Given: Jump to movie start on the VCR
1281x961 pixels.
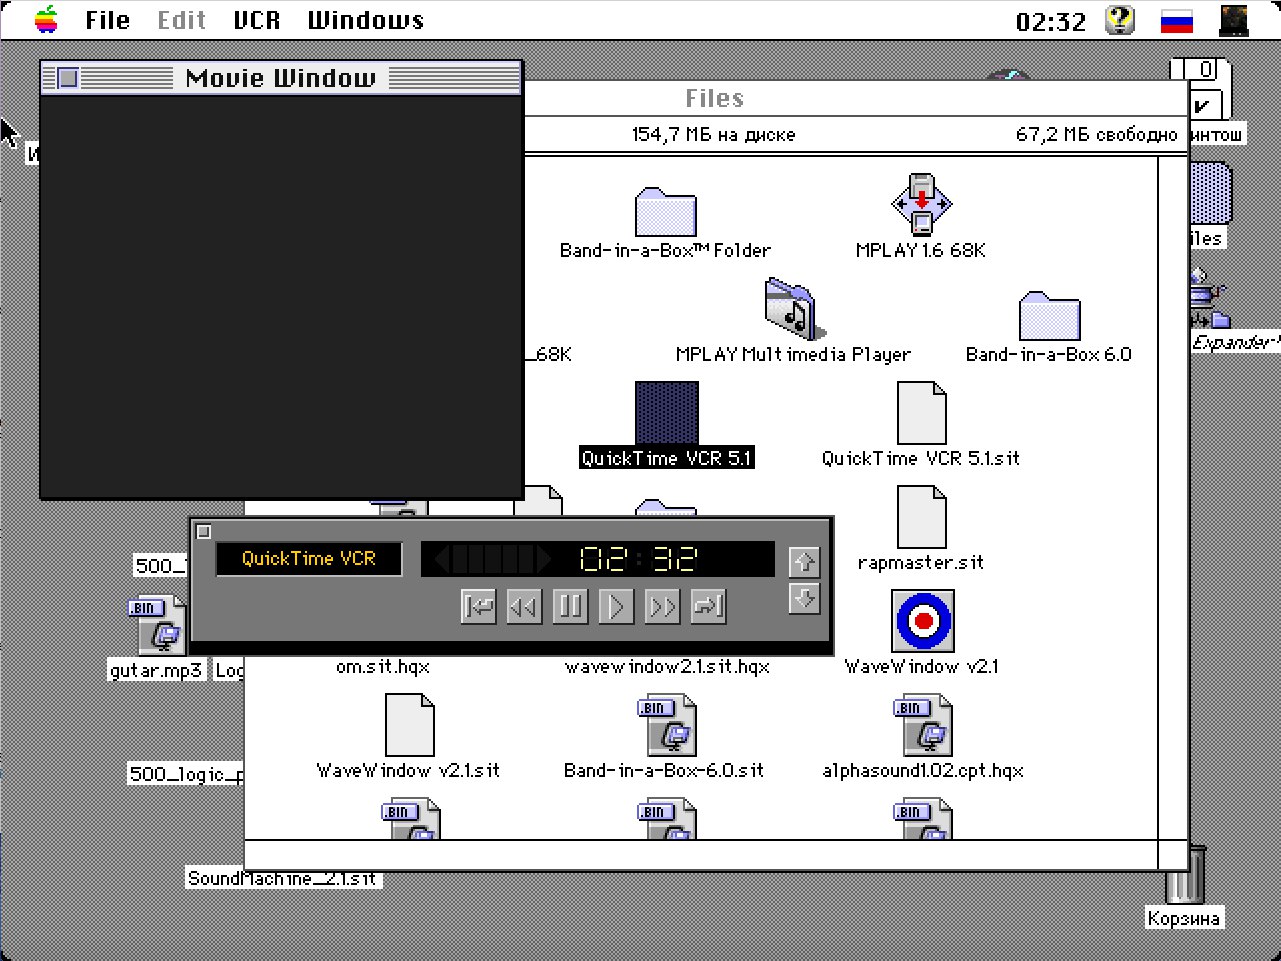Looking at the screenshot, I should [479, 606].
